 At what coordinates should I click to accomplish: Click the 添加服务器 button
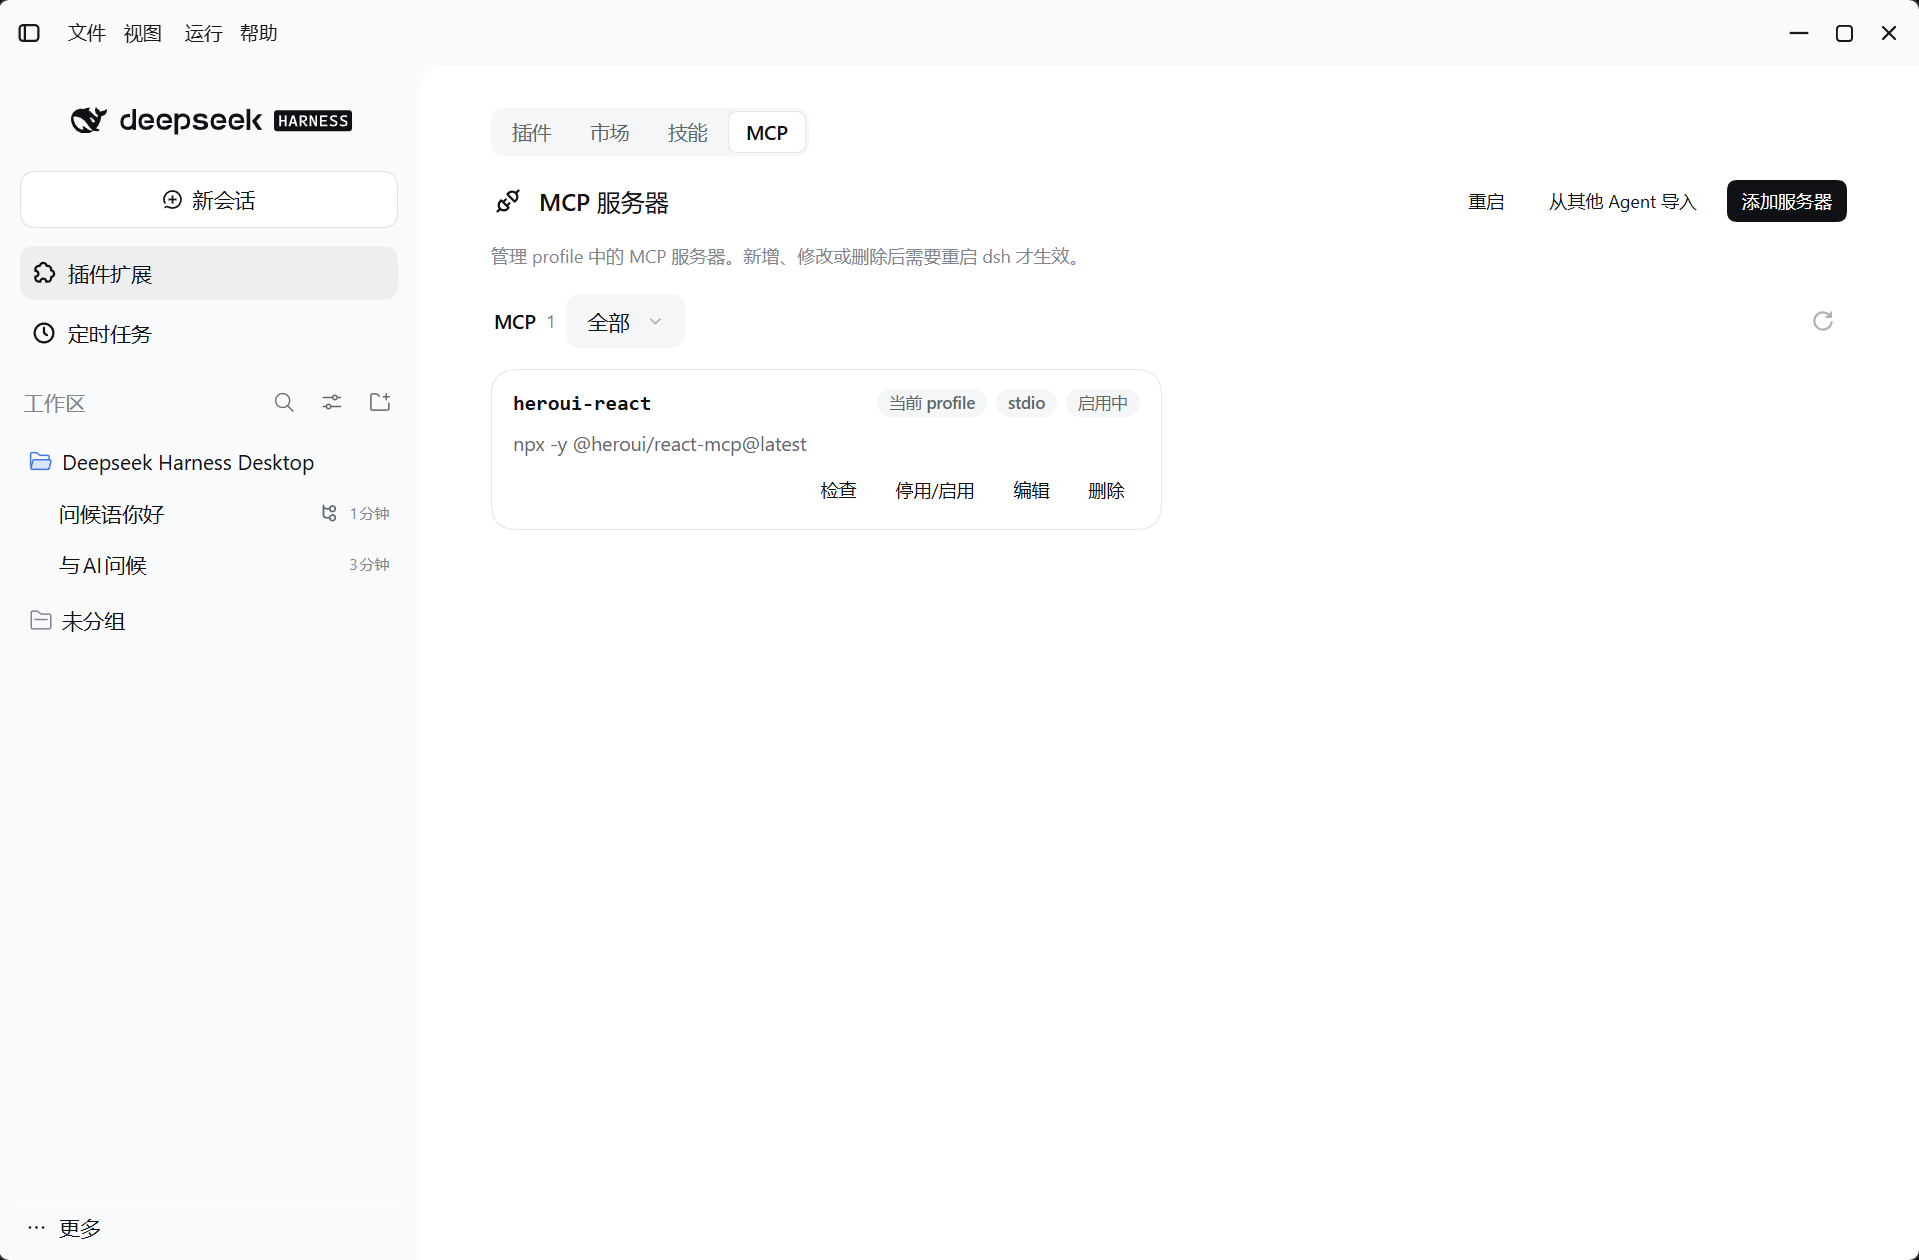(x=1786, y=202)
